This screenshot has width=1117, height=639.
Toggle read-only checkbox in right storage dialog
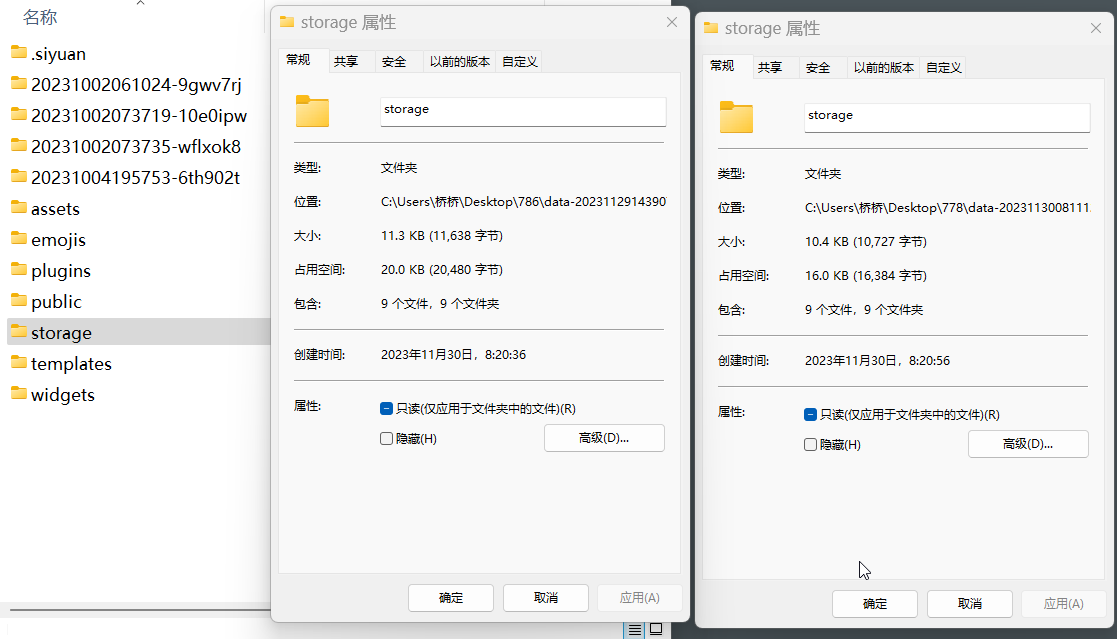click(810, 415)
